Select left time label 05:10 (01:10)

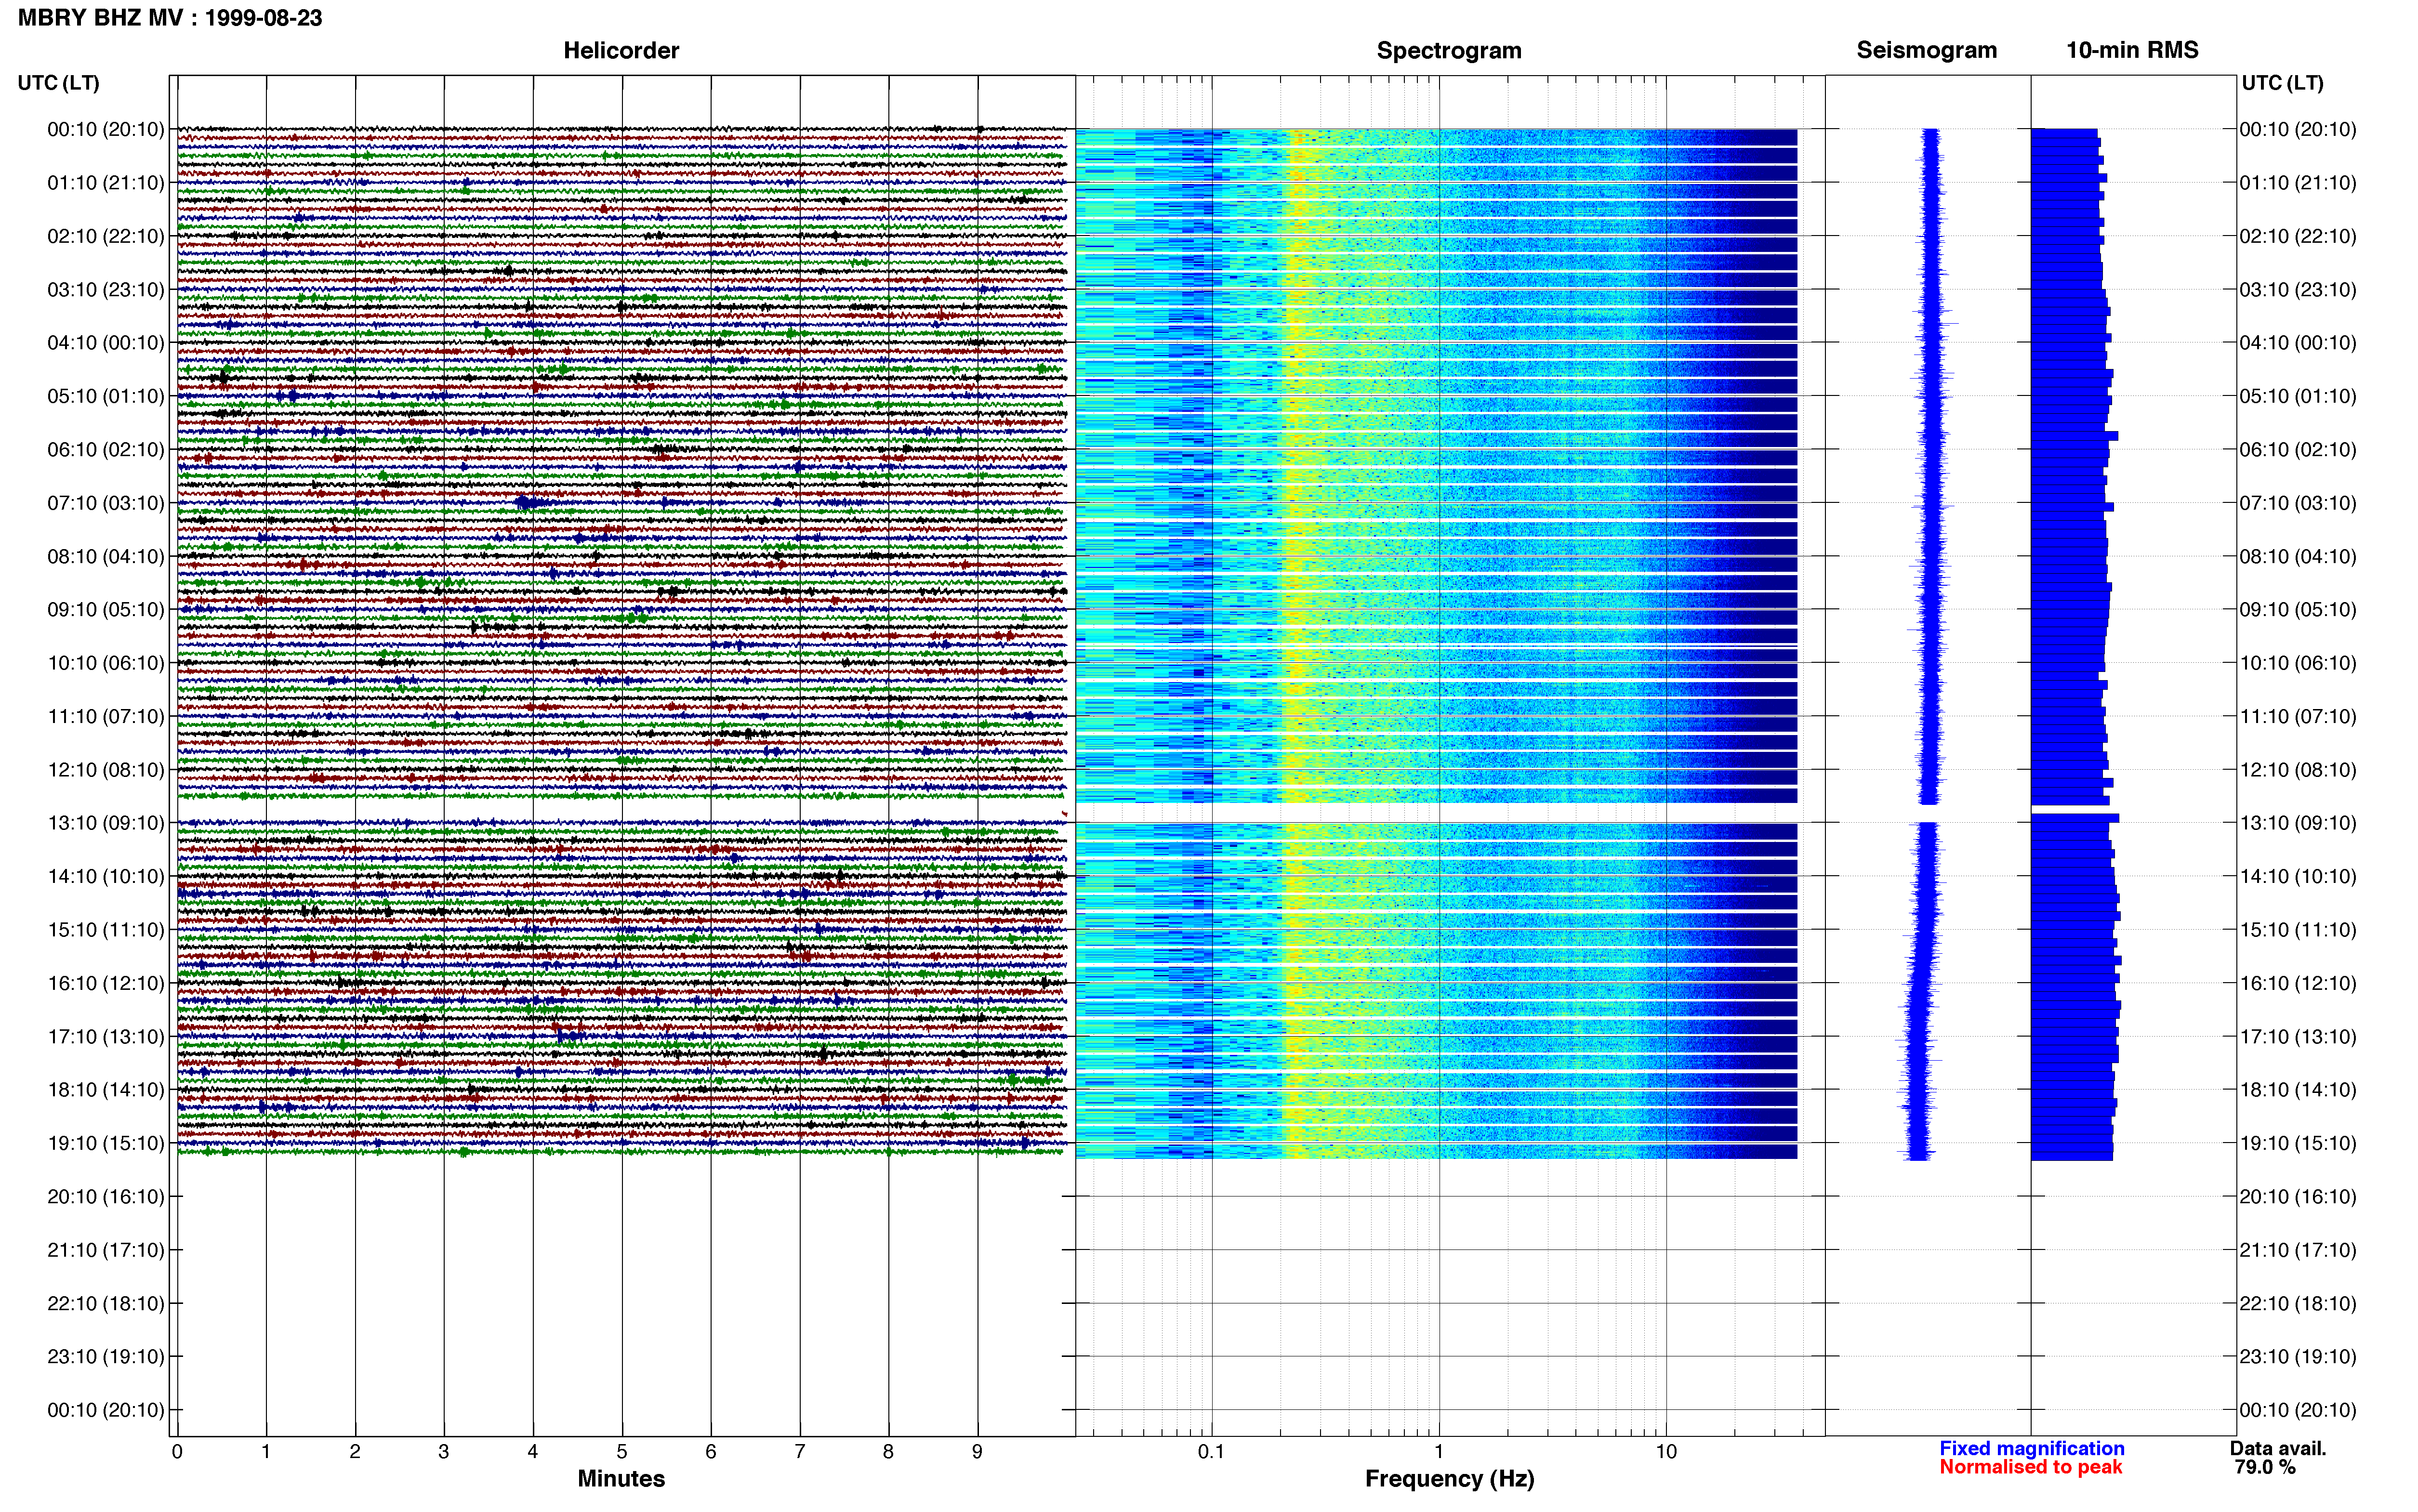(106, 396)
